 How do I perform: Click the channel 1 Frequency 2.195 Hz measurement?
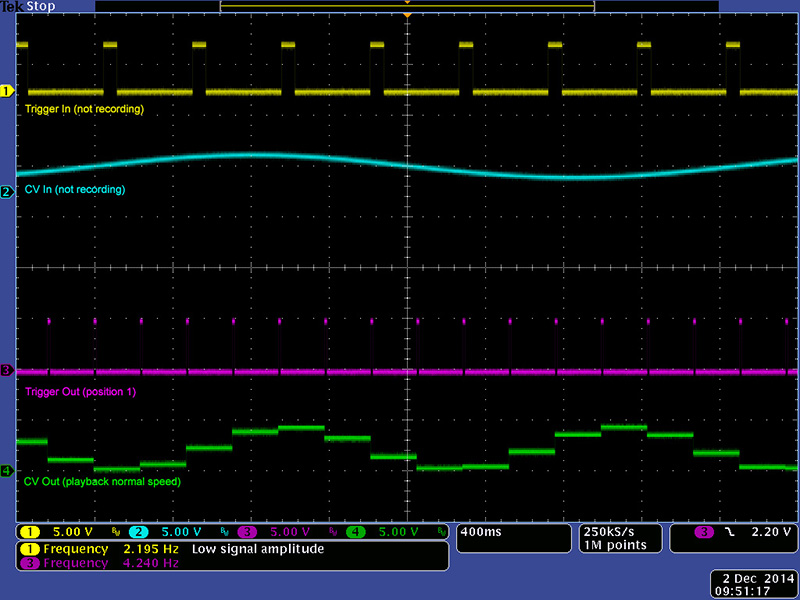click(97, 549)
